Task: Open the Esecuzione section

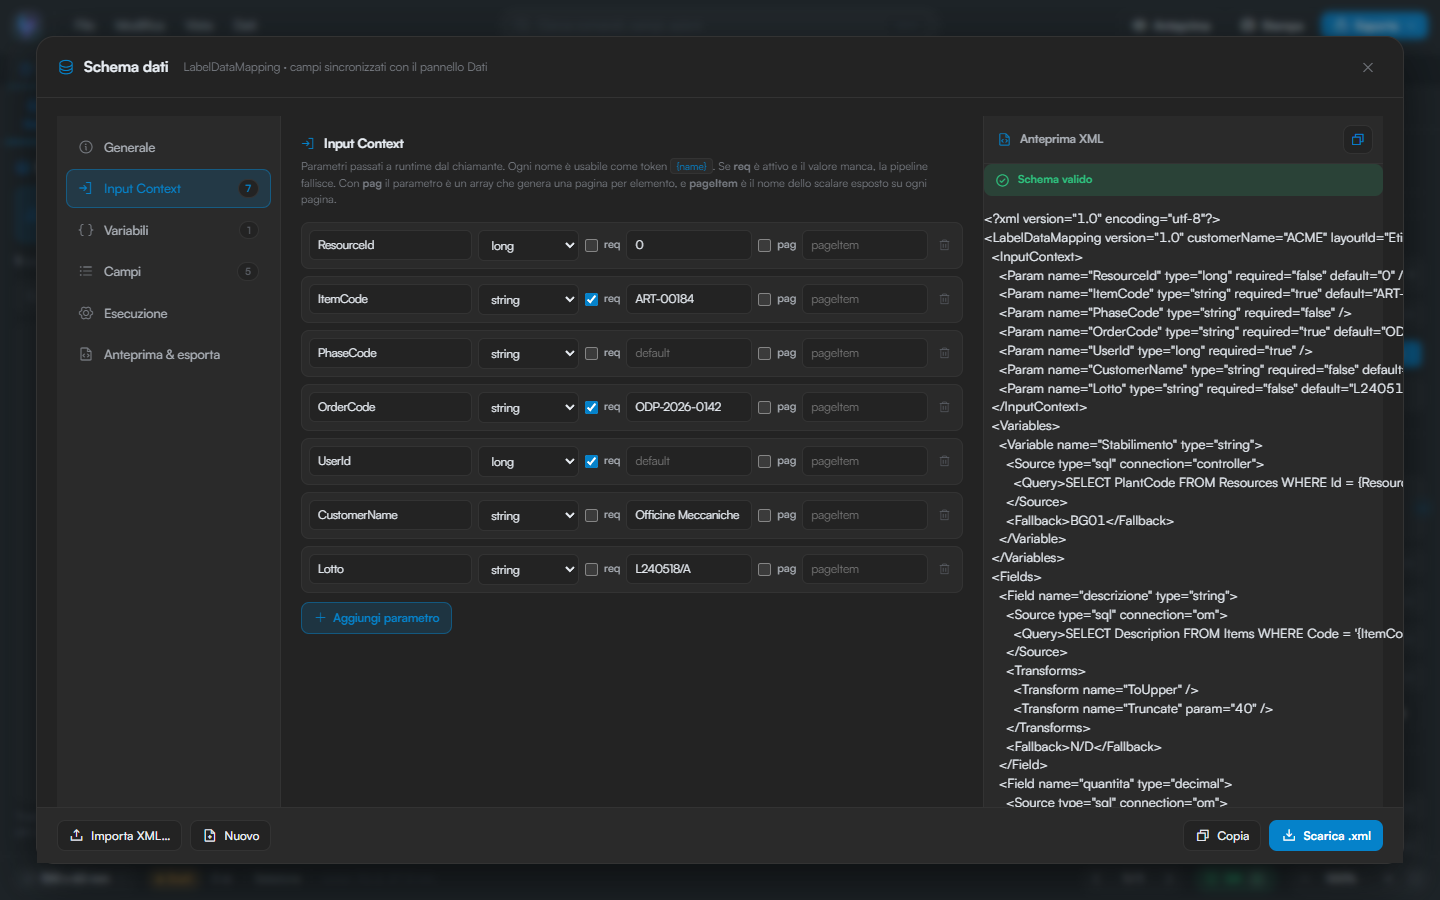Action: click(168, 313)
